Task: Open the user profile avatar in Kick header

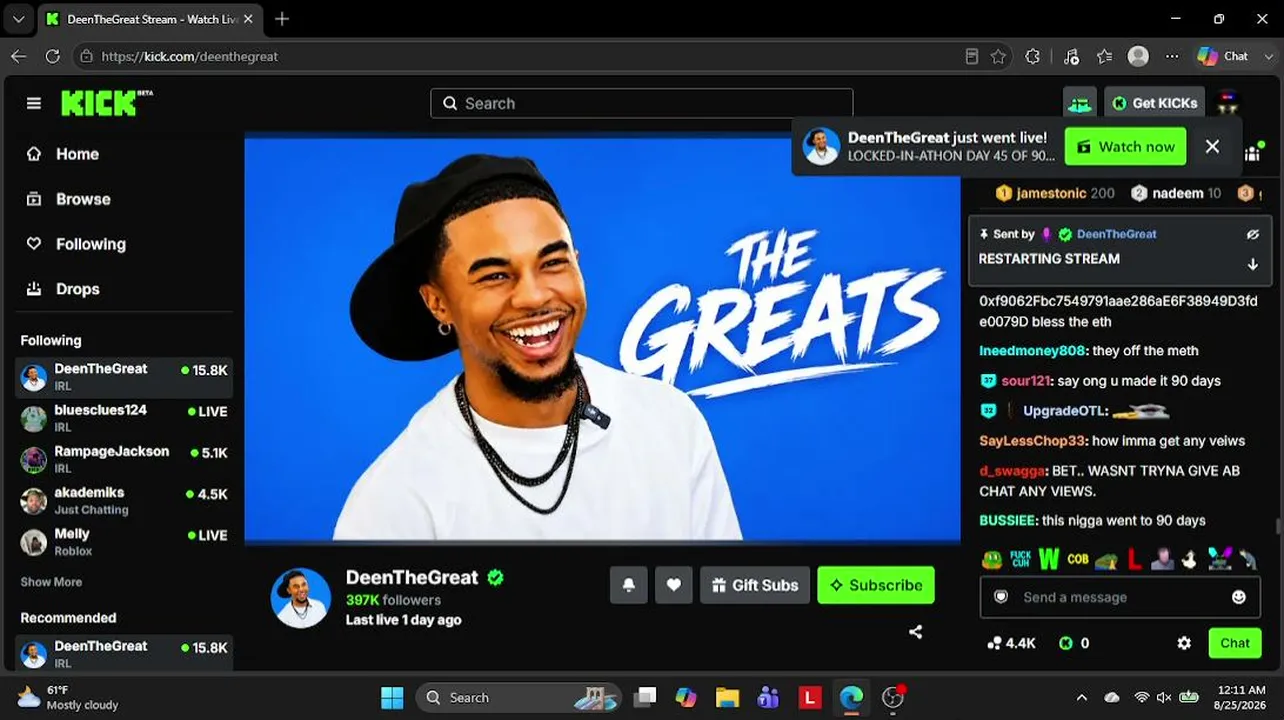Action: click(1228, 102)
